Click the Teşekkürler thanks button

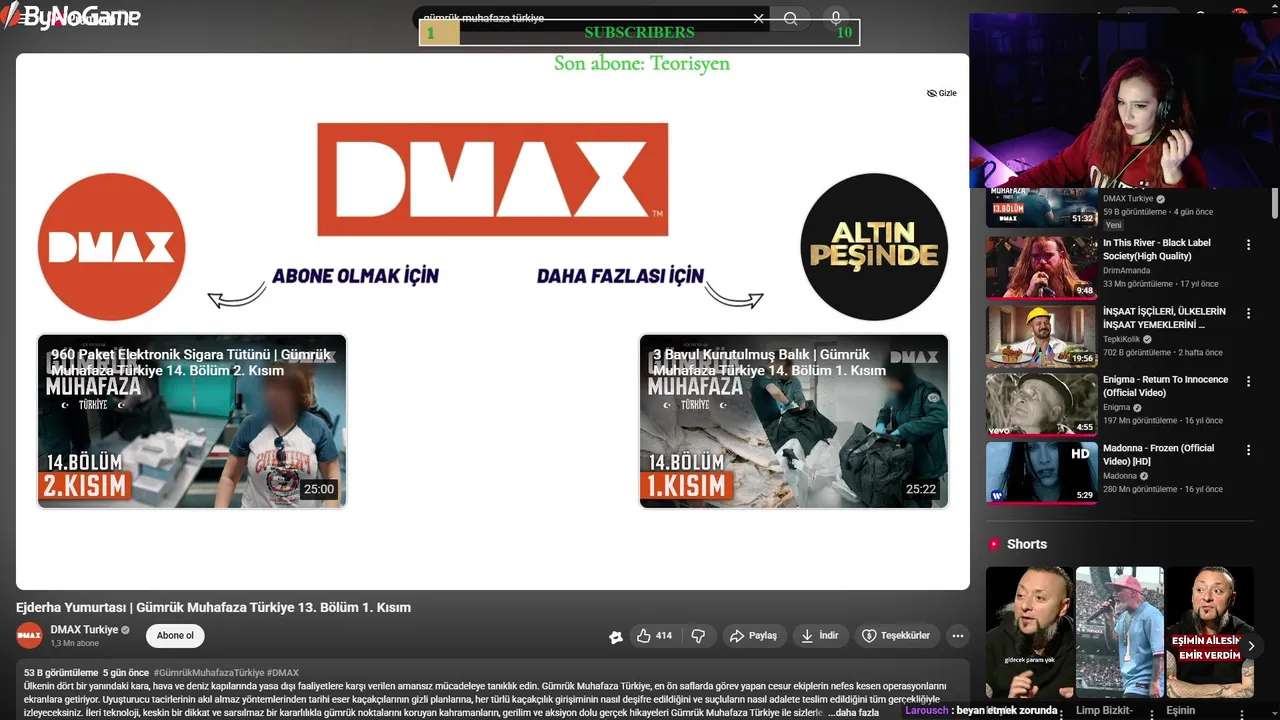click(897, 636)
